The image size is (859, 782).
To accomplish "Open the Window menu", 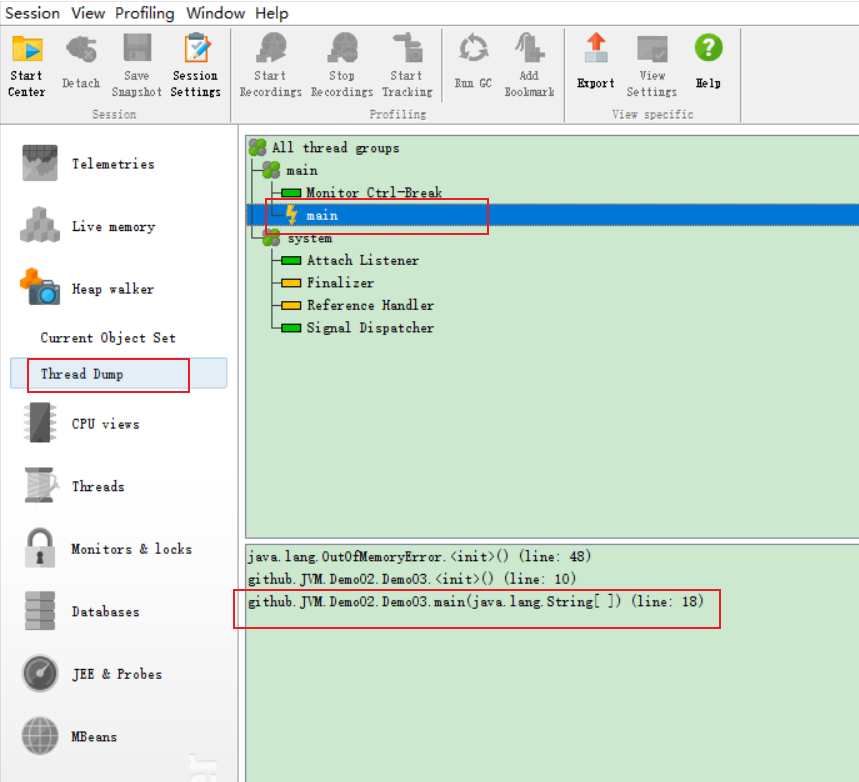I will 215,13.
